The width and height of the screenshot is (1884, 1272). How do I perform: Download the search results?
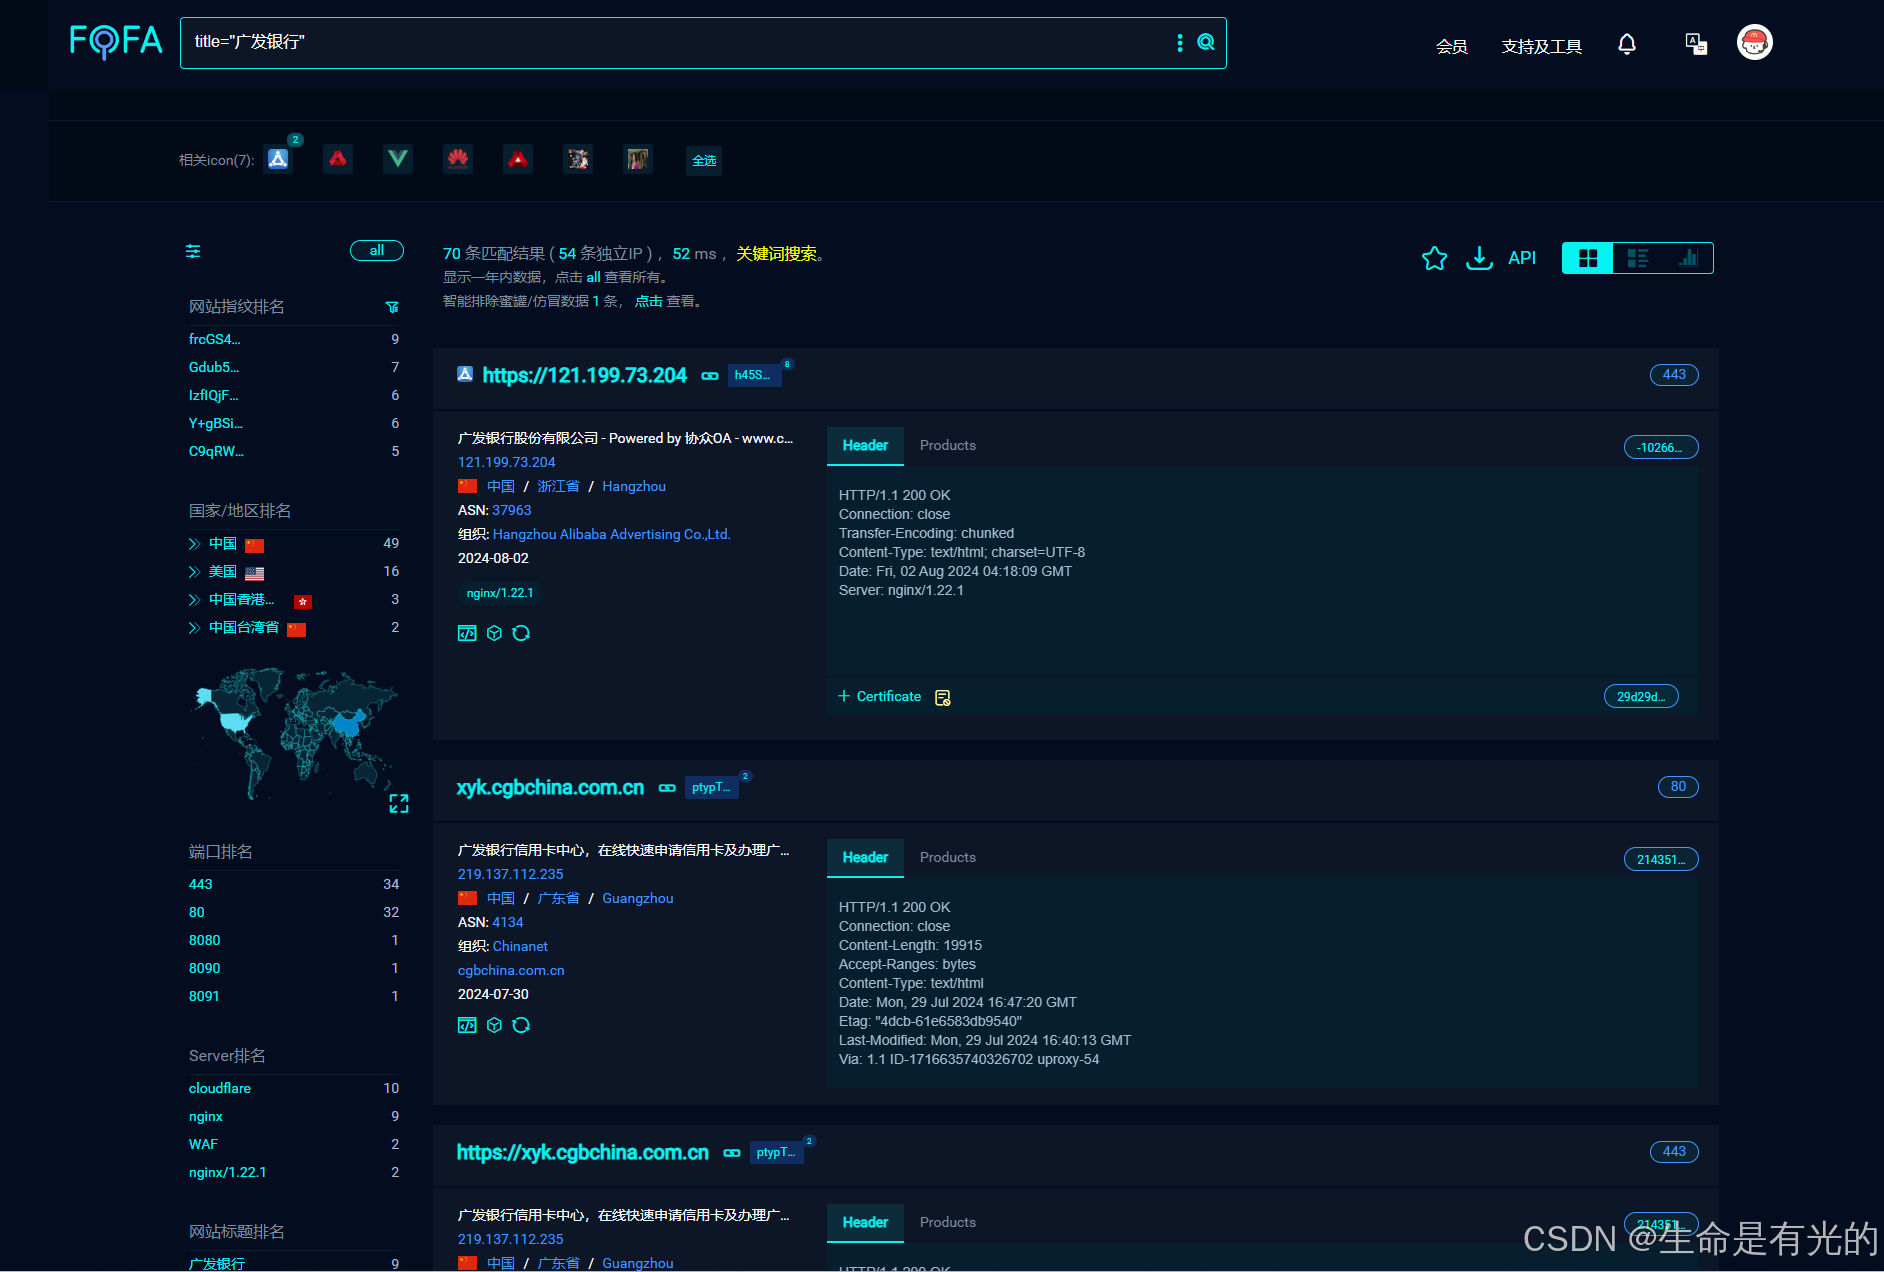tap(1479, 258)
